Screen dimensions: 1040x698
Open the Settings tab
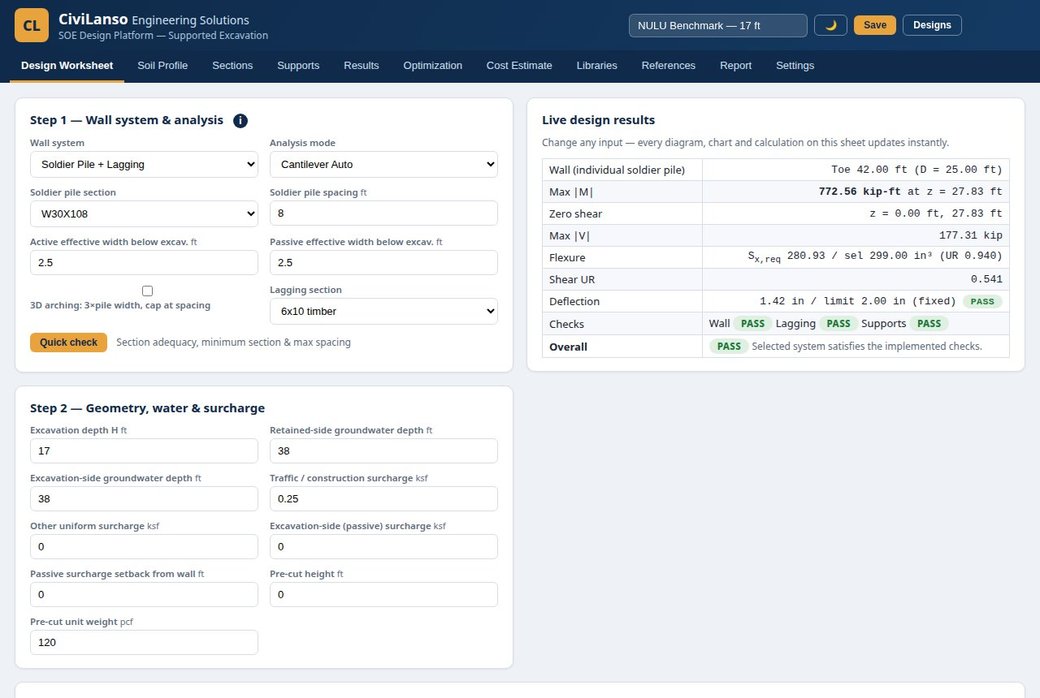point(795,66)
